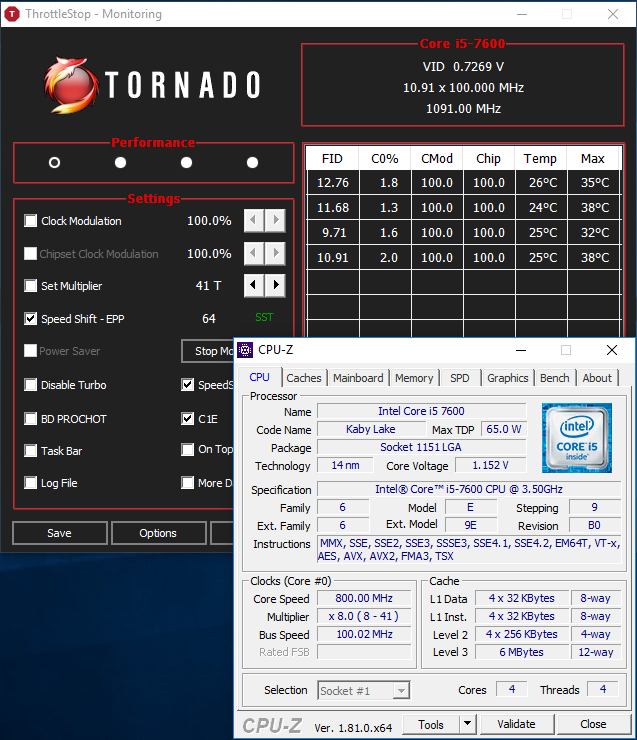Minimize the CPU-Z window
This screenshot has width=637, height=740.
521,350
